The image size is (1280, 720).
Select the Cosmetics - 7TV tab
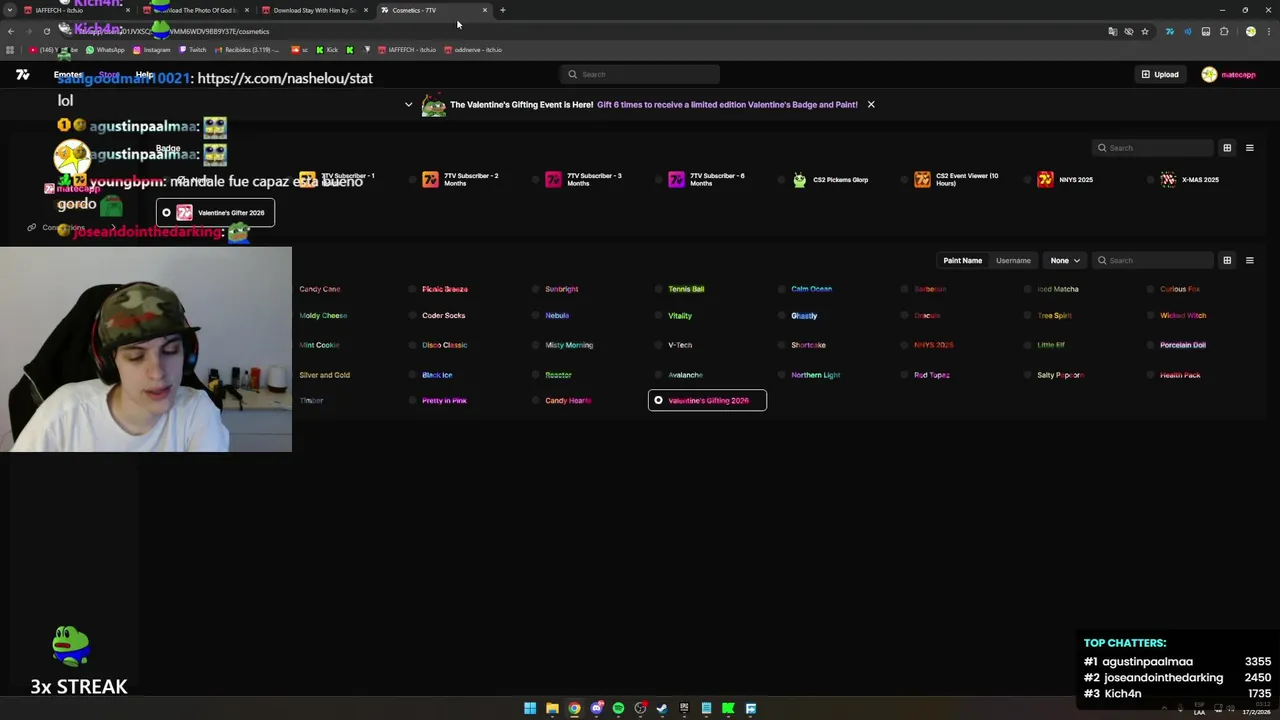coord(434,10)
